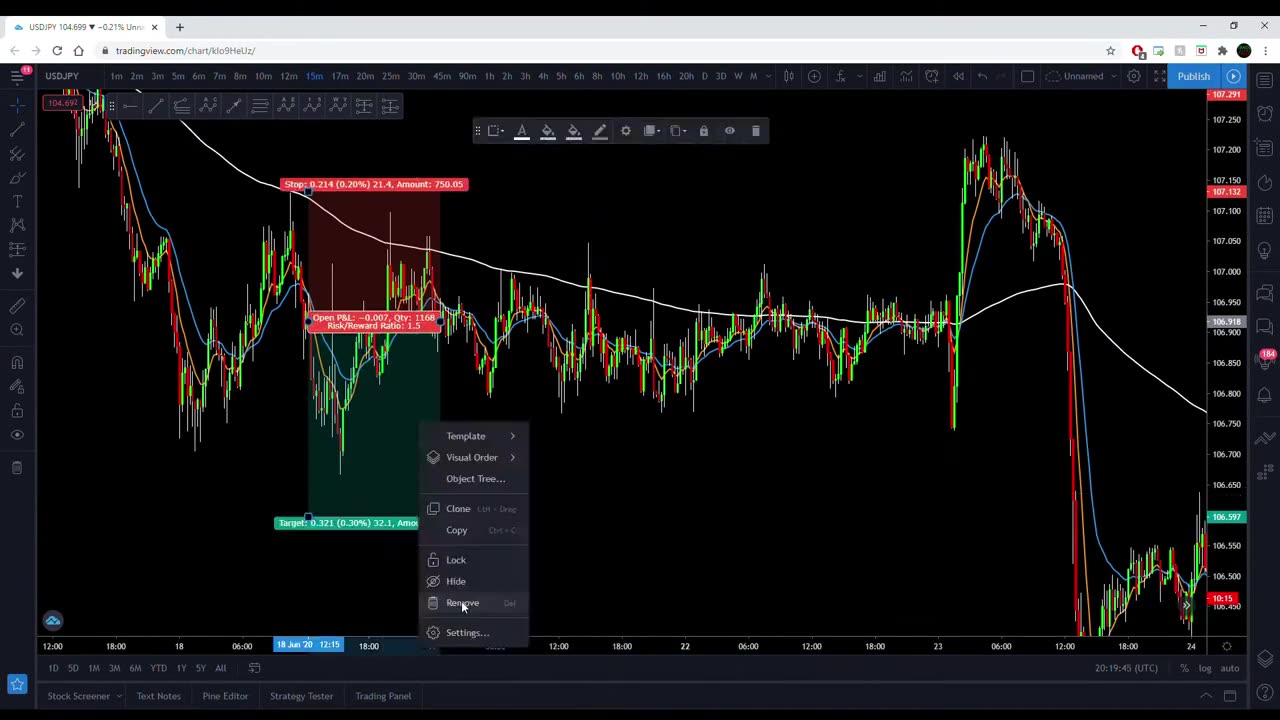Choose Copy in context menu
The width and height of the screenshot is (1280, 720).
point(474,530)
